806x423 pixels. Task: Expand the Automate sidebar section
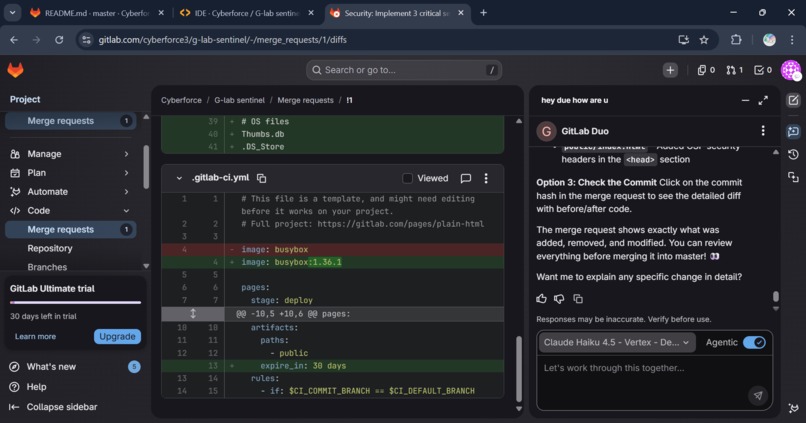[70, 192]
